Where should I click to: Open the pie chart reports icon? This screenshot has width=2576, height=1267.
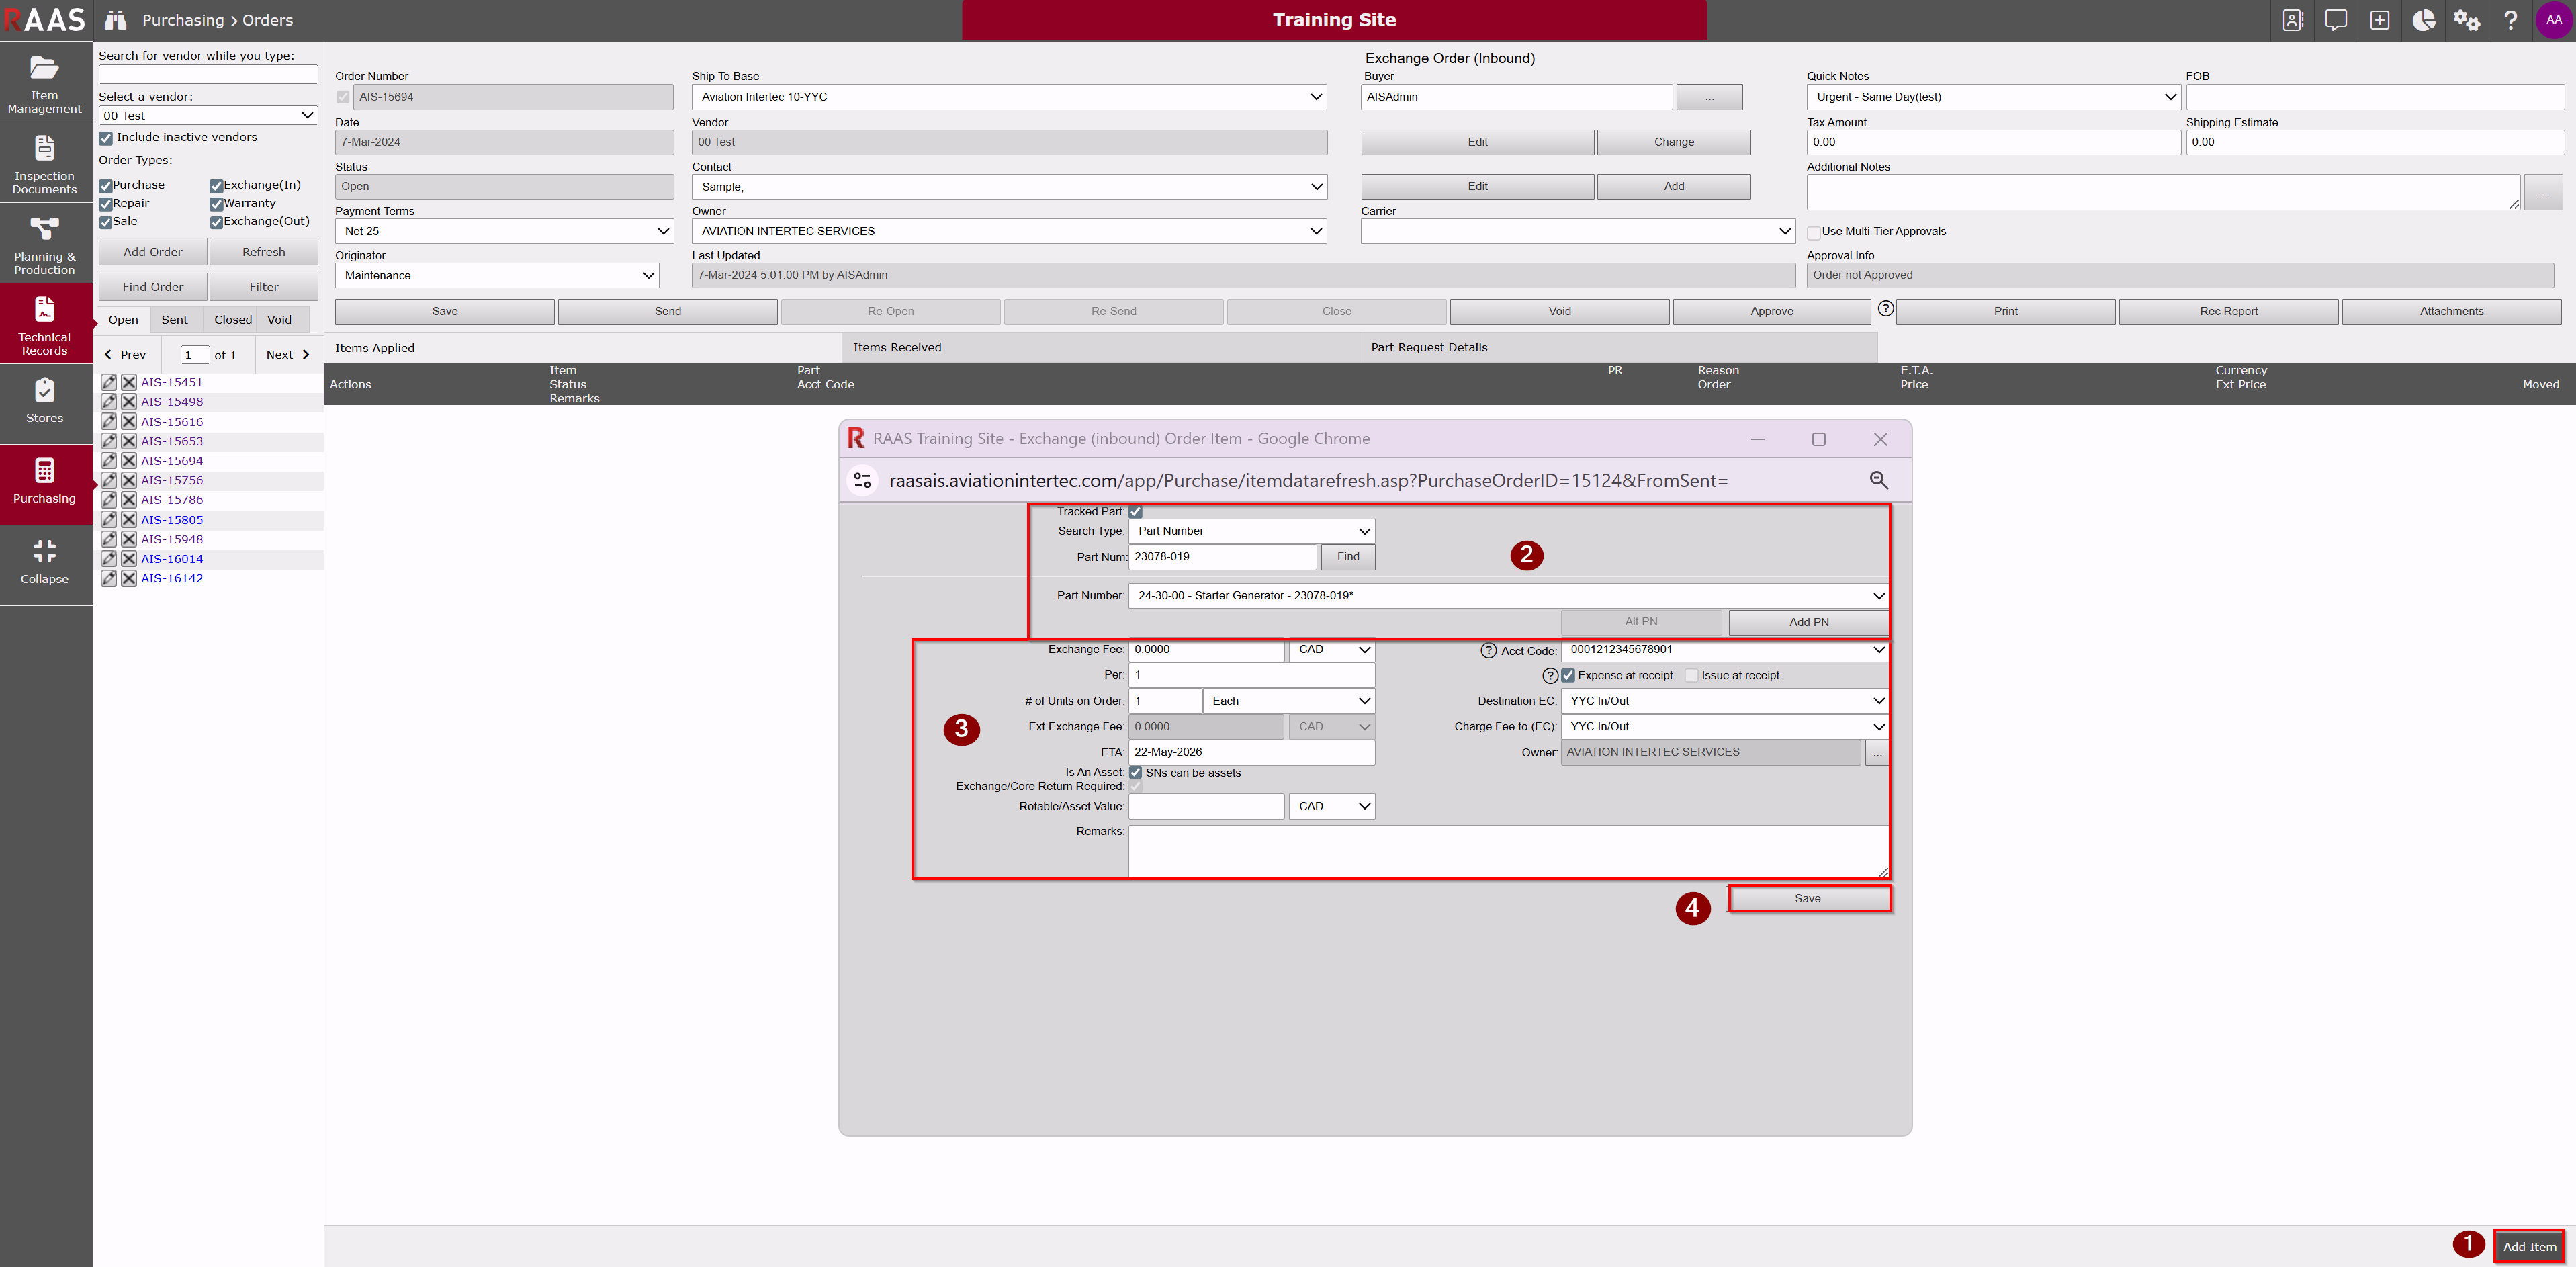2424,20
